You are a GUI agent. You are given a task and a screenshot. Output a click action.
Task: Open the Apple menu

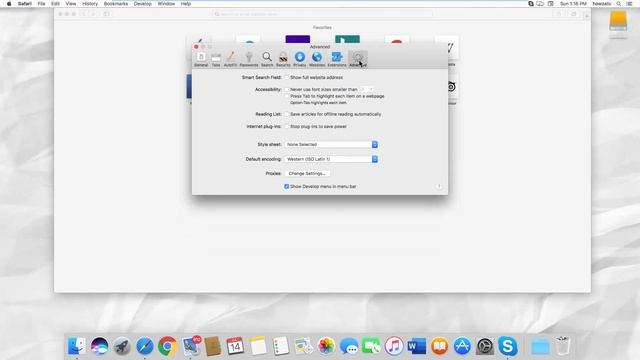coord(9,4)
